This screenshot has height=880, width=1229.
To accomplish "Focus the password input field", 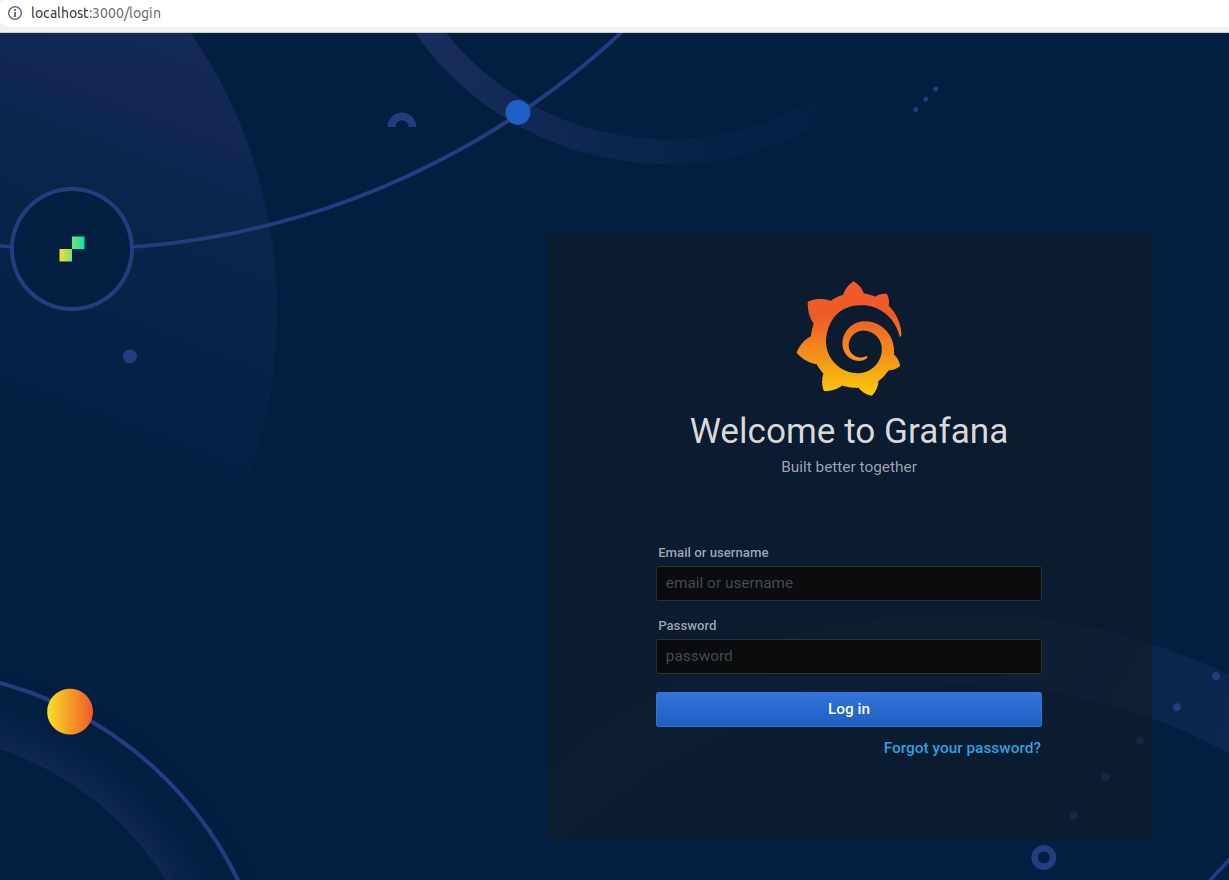I will coord(848,656).
